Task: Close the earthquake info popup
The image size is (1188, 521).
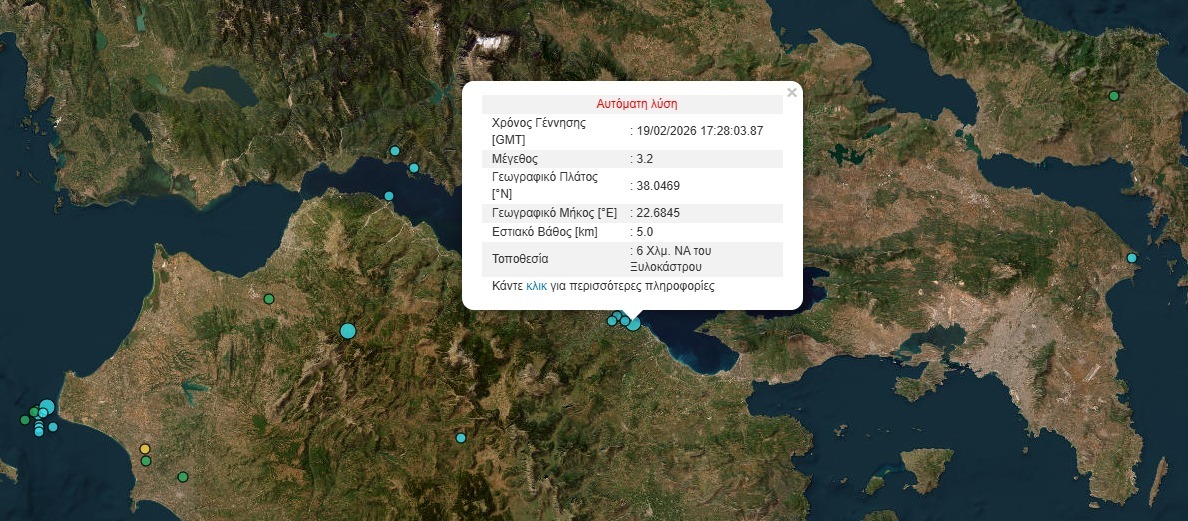Action: coord(792,93)
